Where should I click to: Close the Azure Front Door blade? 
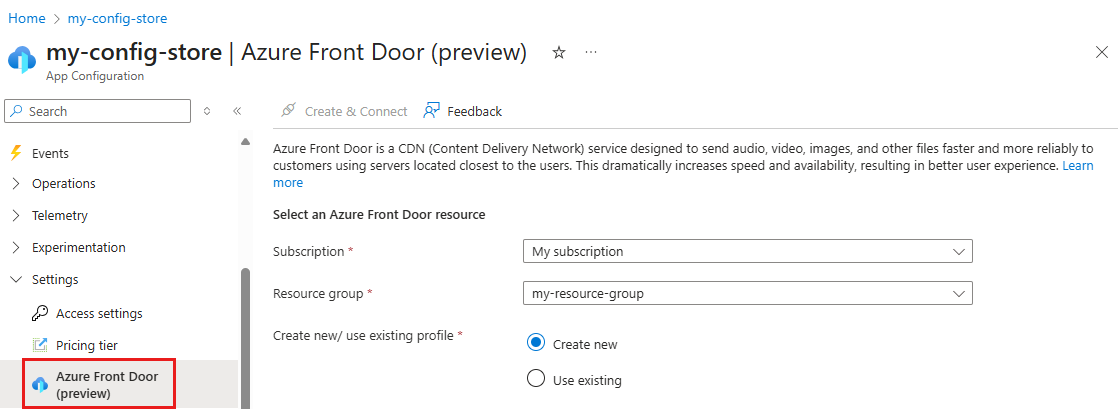coord(1101,52)
